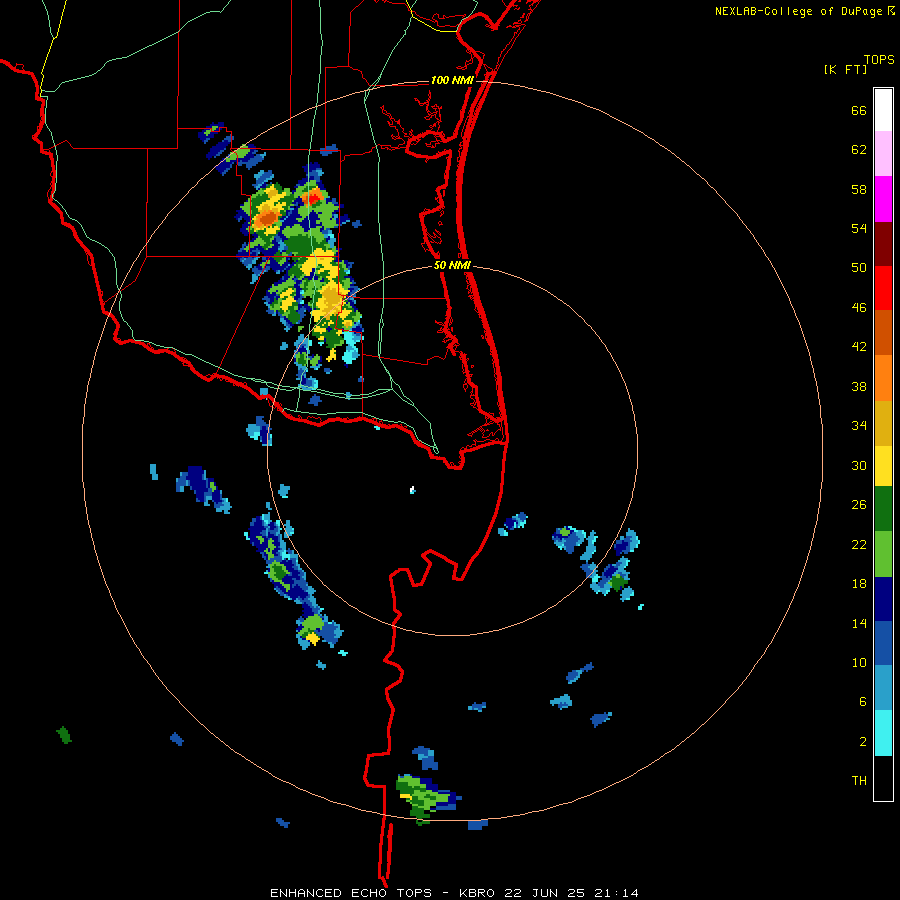Select the medium blue 18 kft legend swatch
Screen dimensions: 900x900
tap(883, 643)
